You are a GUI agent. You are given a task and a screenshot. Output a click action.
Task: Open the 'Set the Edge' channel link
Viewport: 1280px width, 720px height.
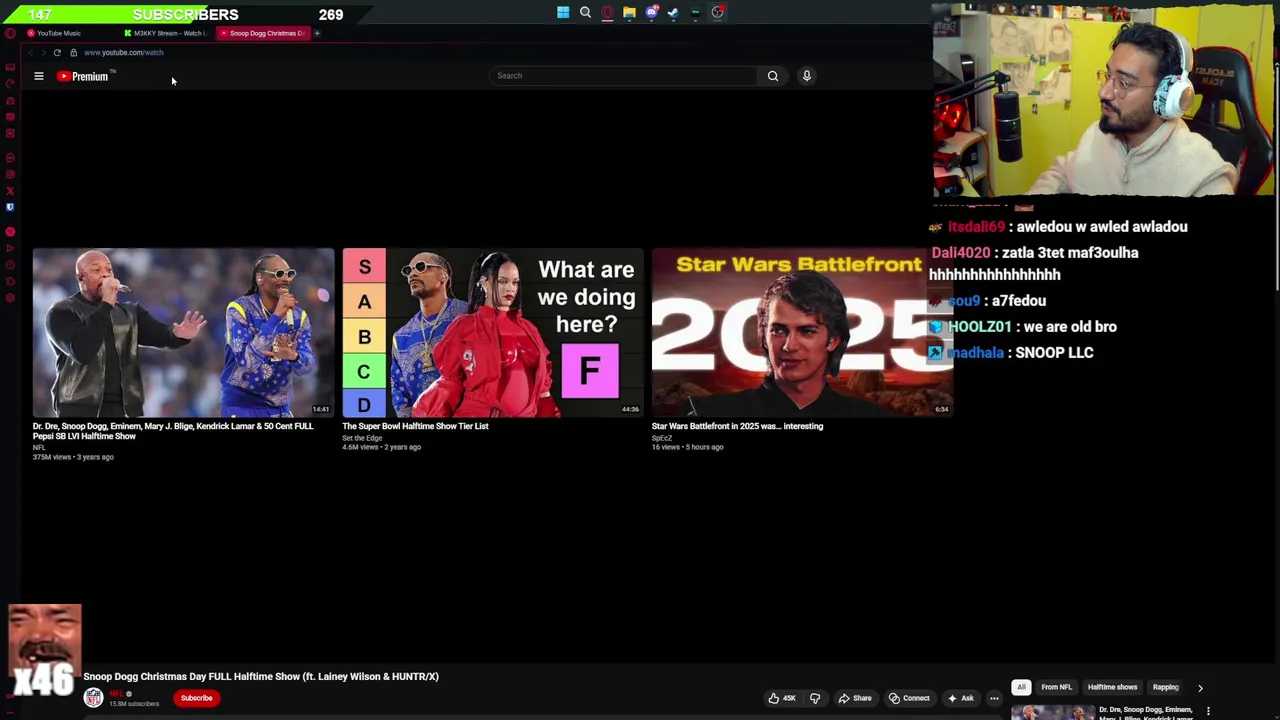[362, 438]
